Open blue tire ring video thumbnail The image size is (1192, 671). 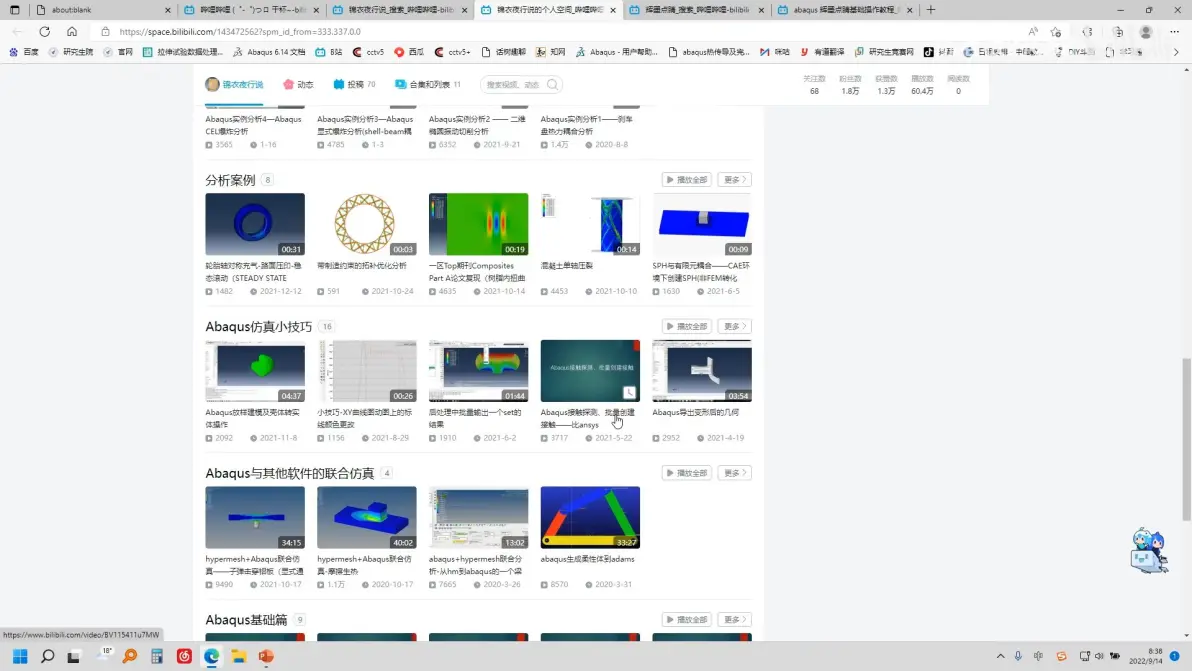click(x=255, y=224)
